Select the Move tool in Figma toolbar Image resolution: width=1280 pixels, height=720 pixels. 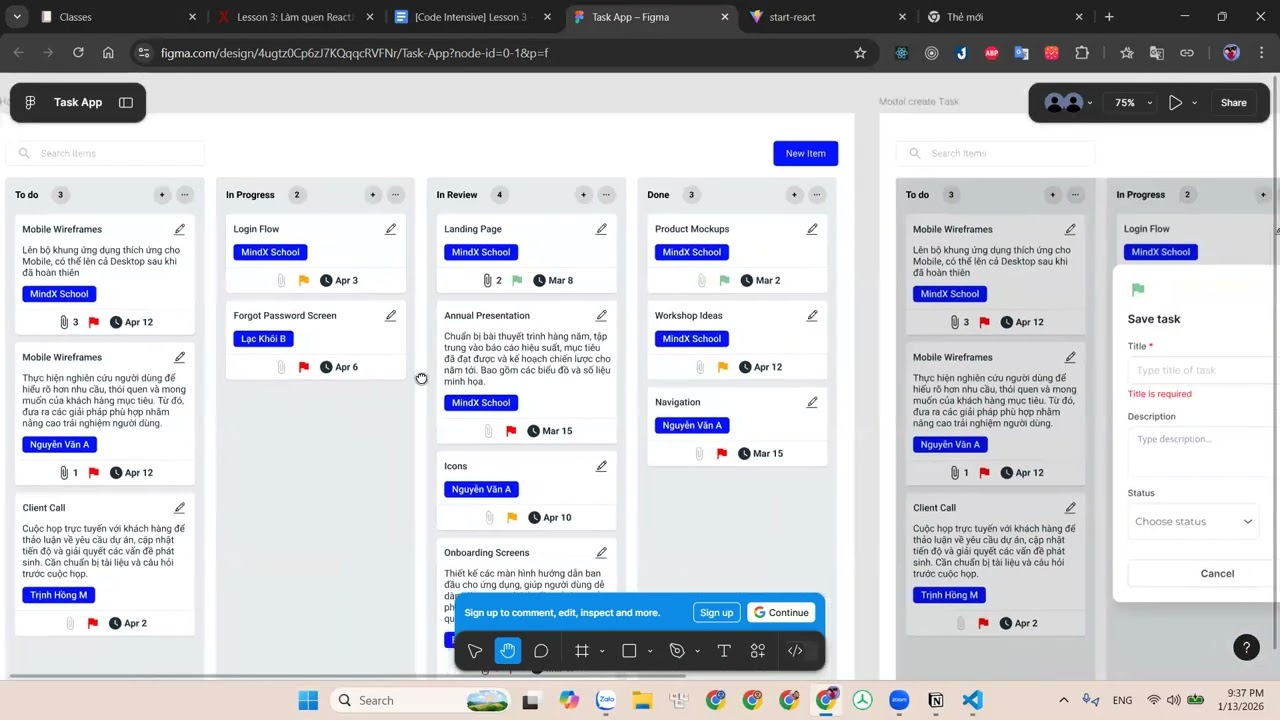[475, 651]
